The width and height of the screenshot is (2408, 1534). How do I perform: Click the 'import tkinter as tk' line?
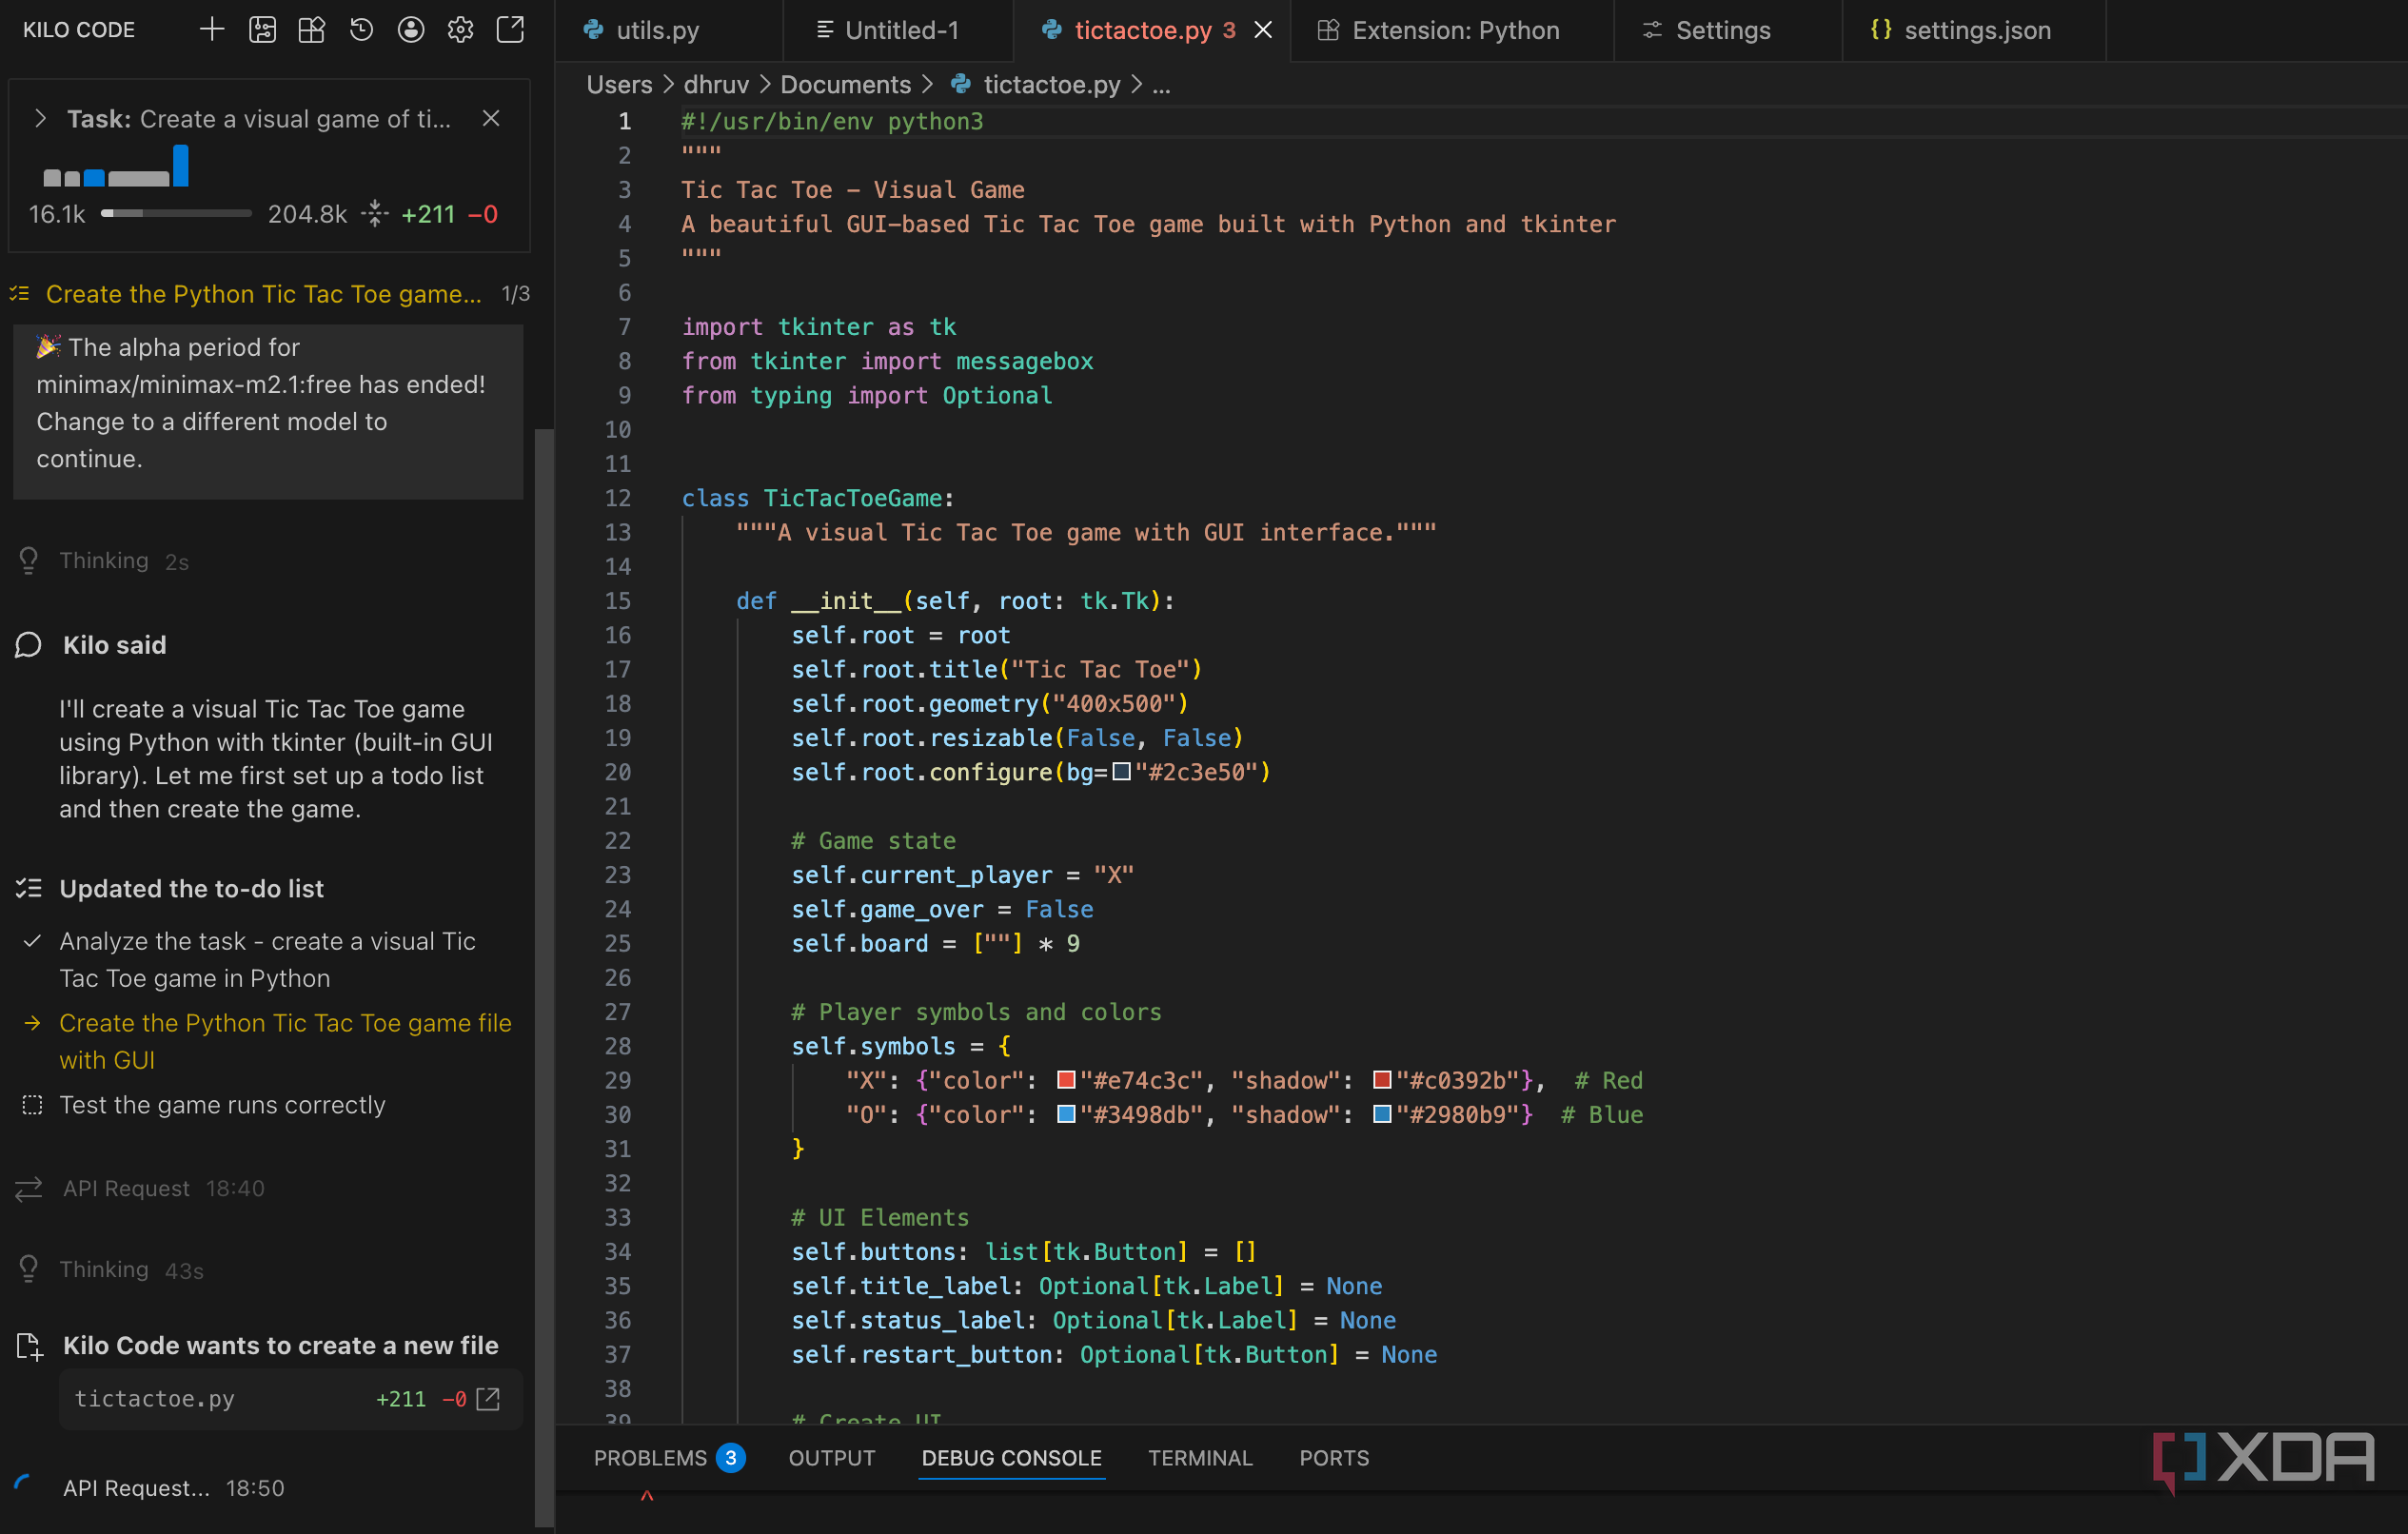[x=819, y=327]
